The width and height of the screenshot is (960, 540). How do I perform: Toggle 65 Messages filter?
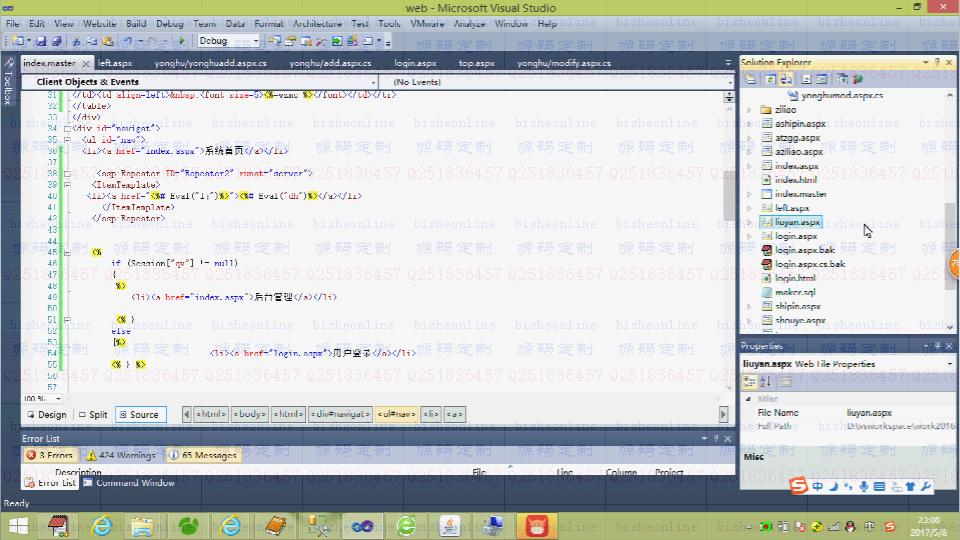pyautogui.click(x=203, y=455)
